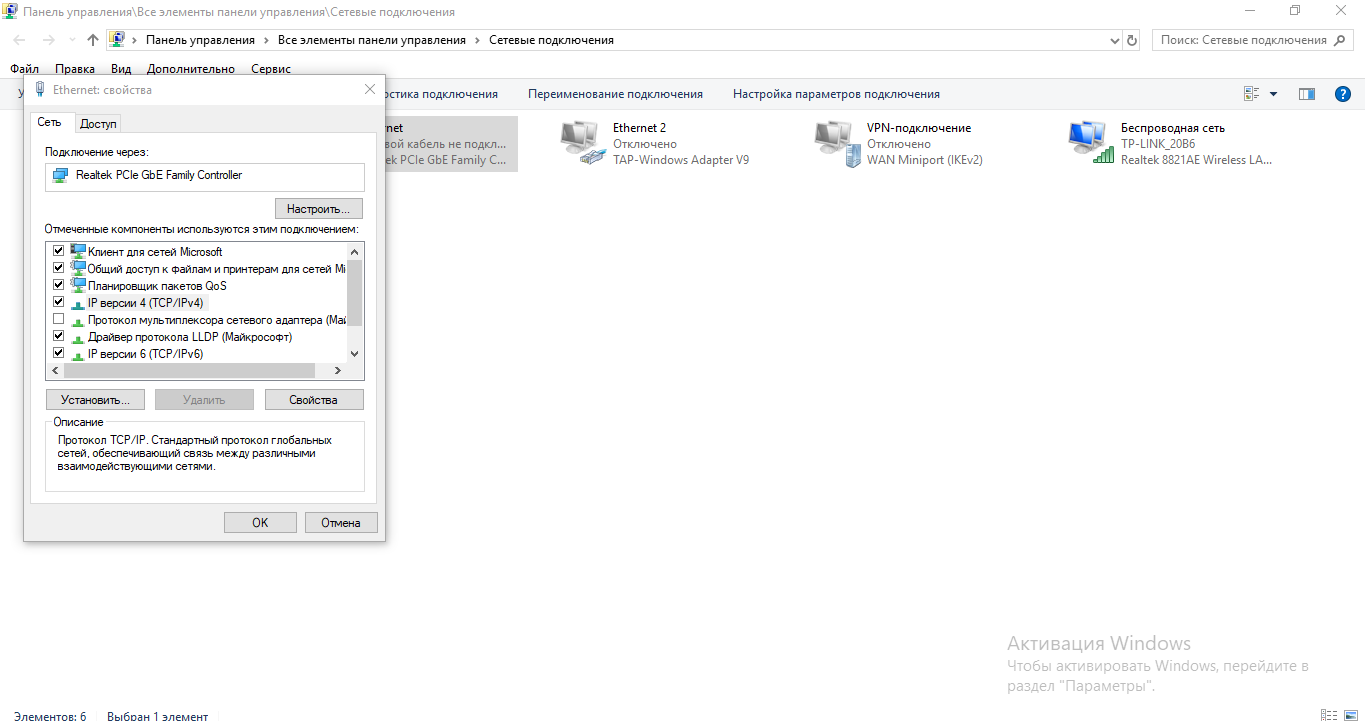Select the Сеть tab in dialog
1365x721 pixels.
coord(50,122)
